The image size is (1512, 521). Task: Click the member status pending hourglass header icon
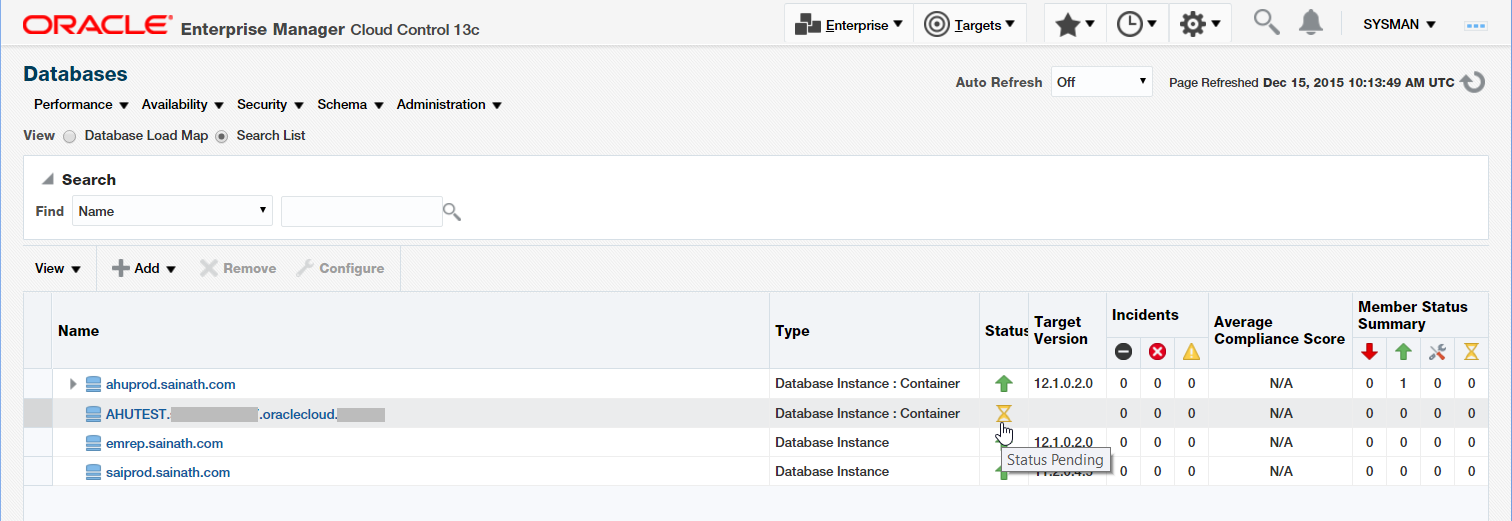pos(1471,352)
